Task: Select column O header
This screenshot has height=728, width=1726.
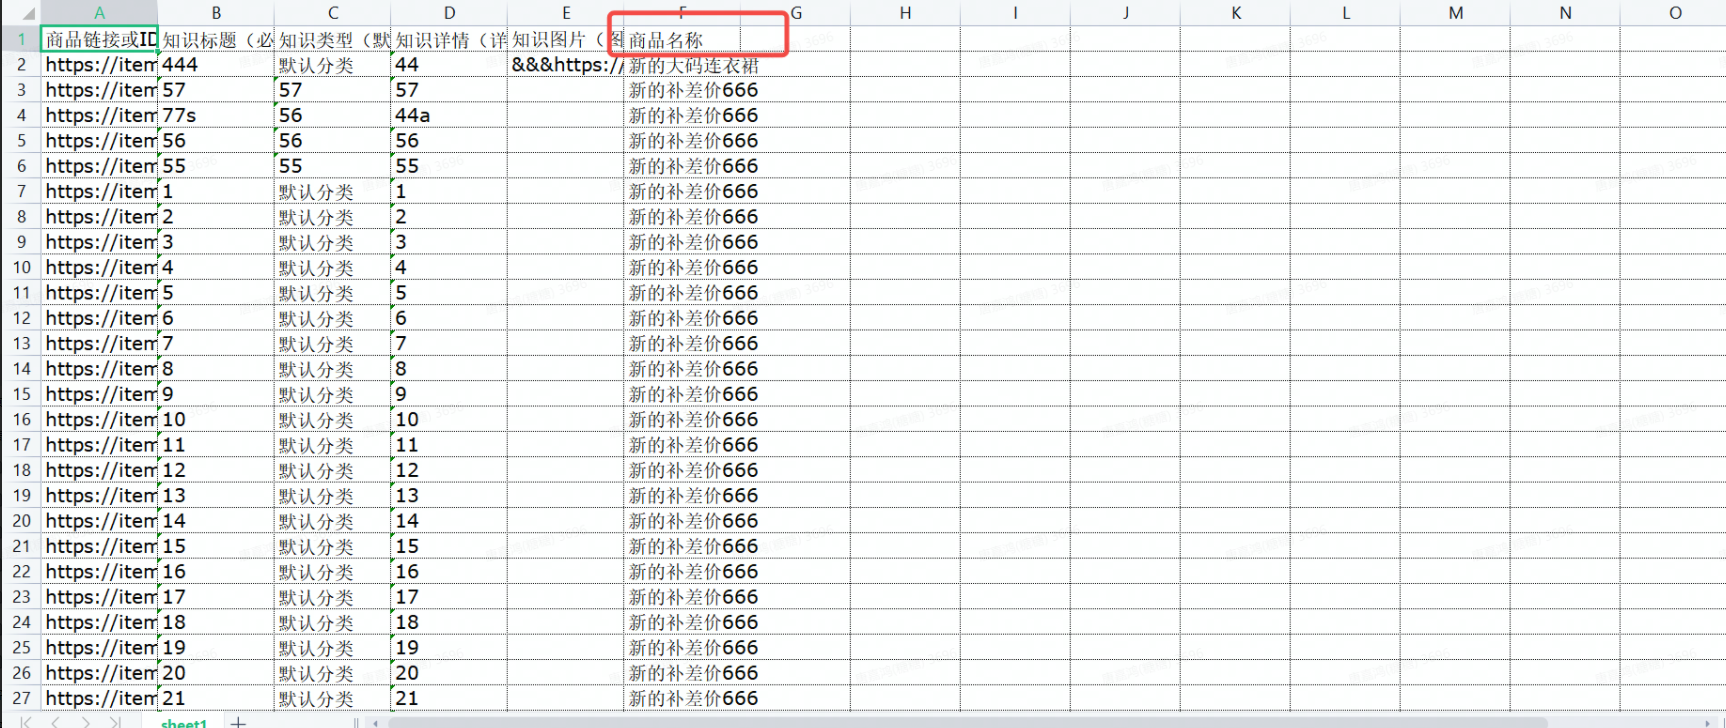Action: 1675,13
